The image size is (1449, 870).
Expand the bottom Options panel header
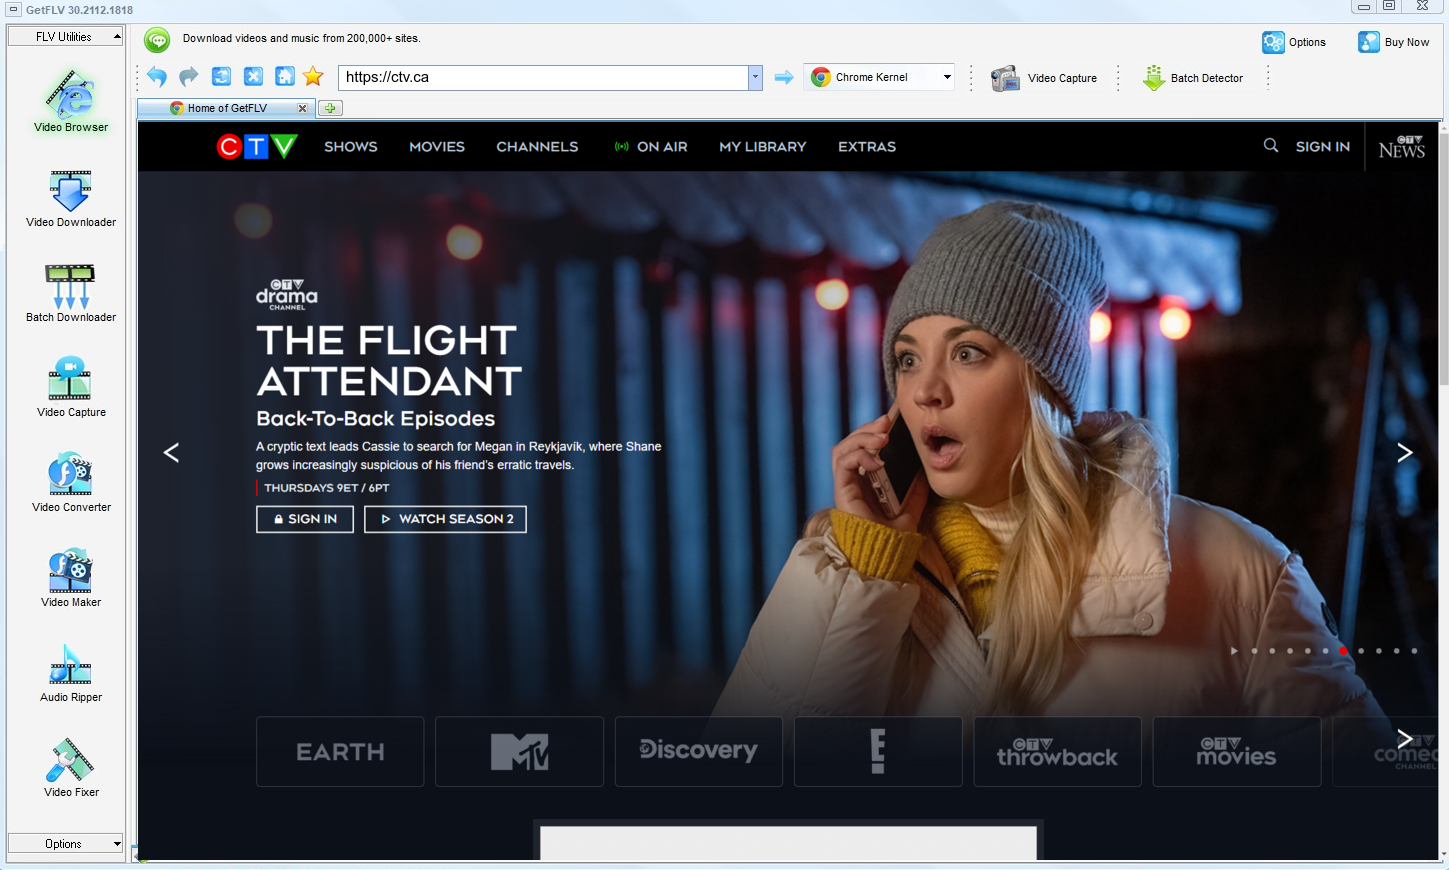click(65, 844)
